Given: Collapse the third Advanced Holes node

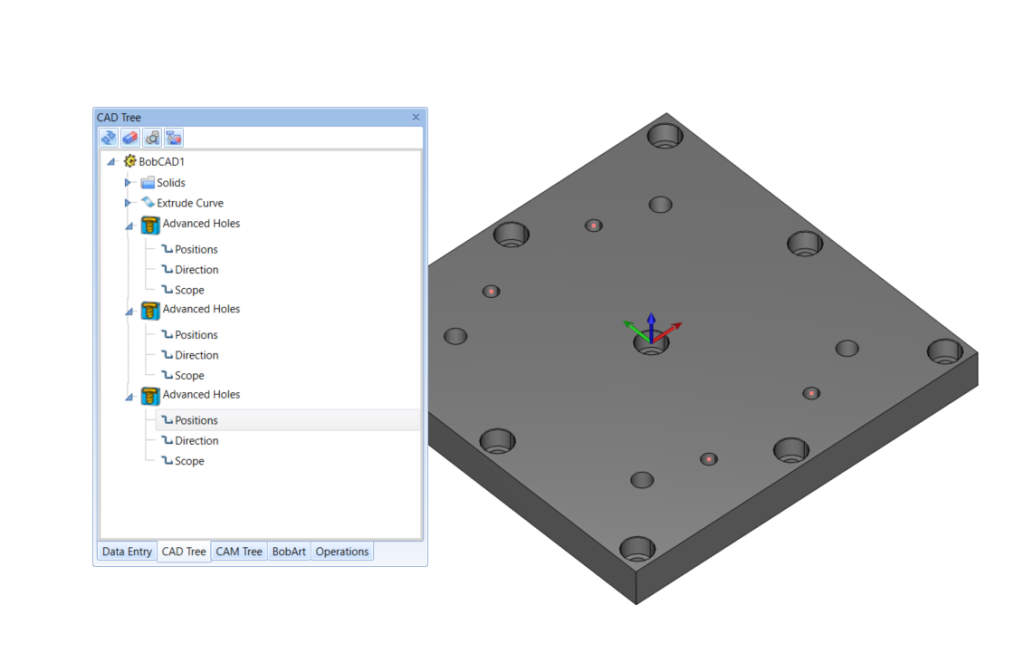Looking at the screenshot, I should (128, 396).
